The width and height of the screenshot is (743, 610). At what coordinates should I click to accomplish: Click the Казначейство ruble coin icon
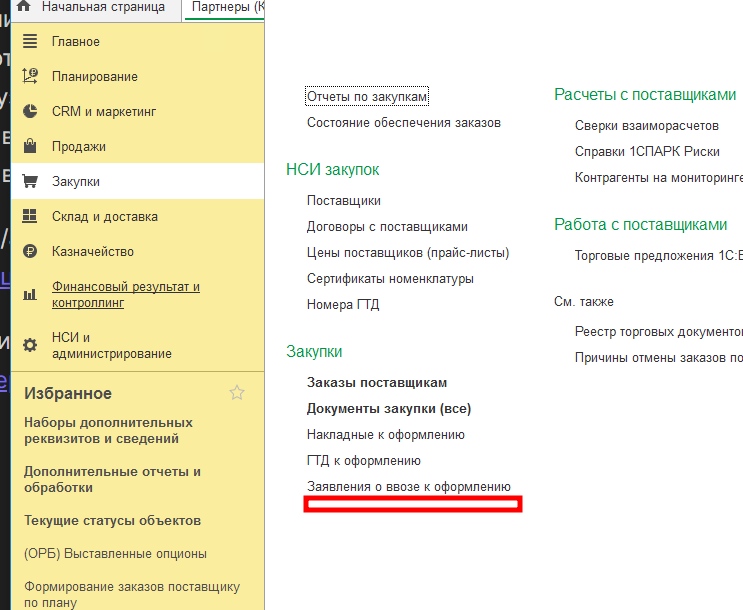click(30, 252)
